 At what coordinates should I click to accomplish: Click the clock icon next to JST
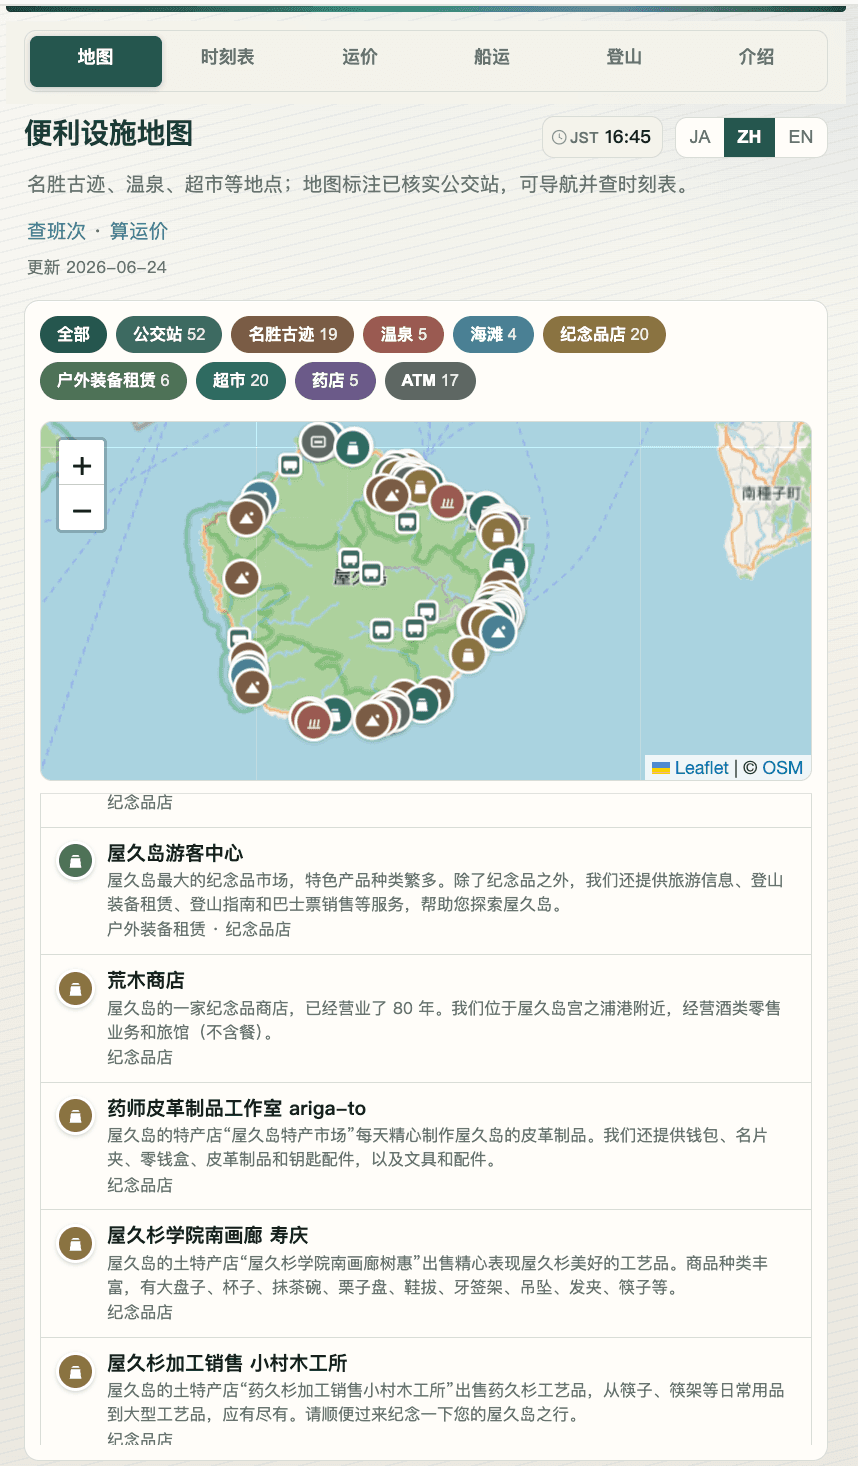[559, 138]
